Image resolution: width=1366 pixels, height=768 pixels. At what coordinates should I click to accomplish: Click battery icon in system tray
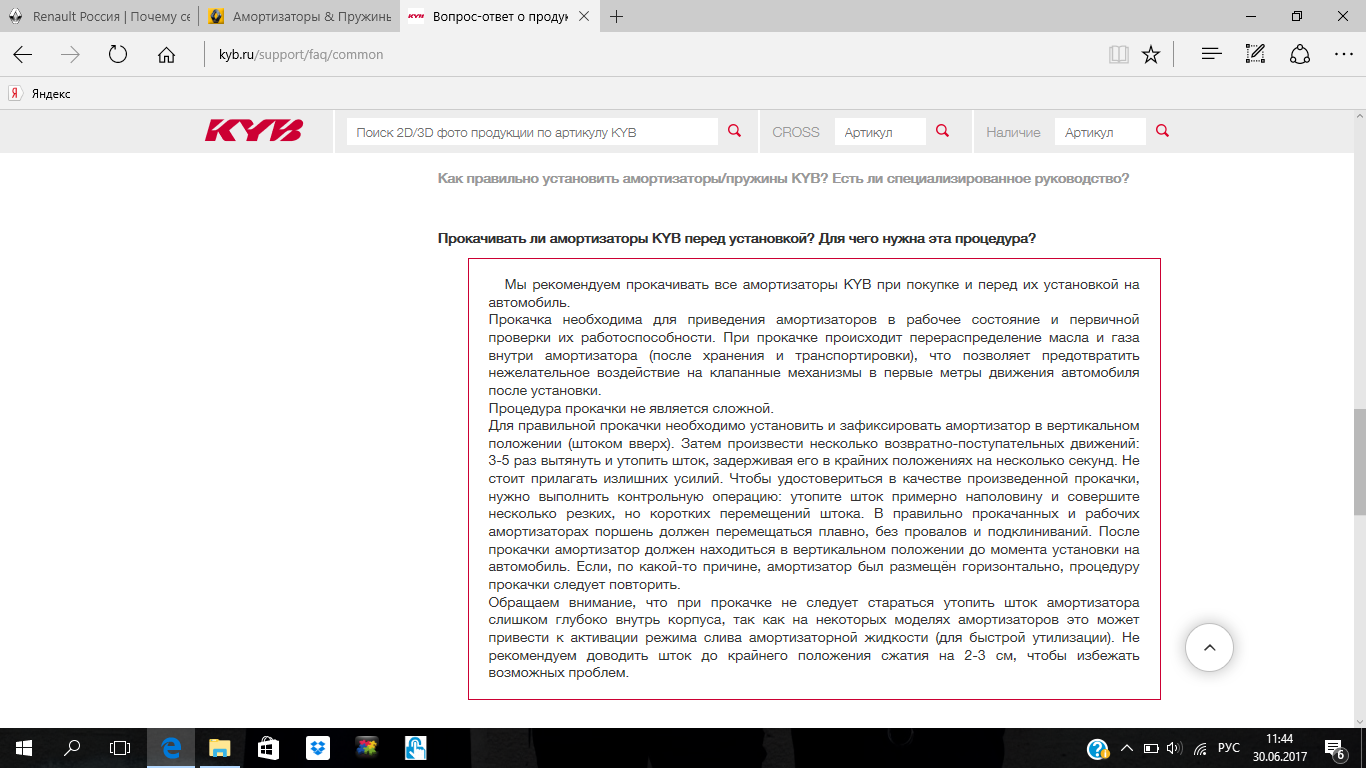(1151, 748)
